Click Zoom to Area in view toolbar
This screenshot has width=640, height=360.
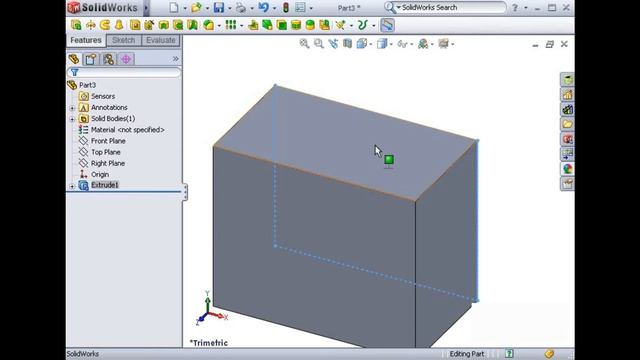click(x=318, y=44)
